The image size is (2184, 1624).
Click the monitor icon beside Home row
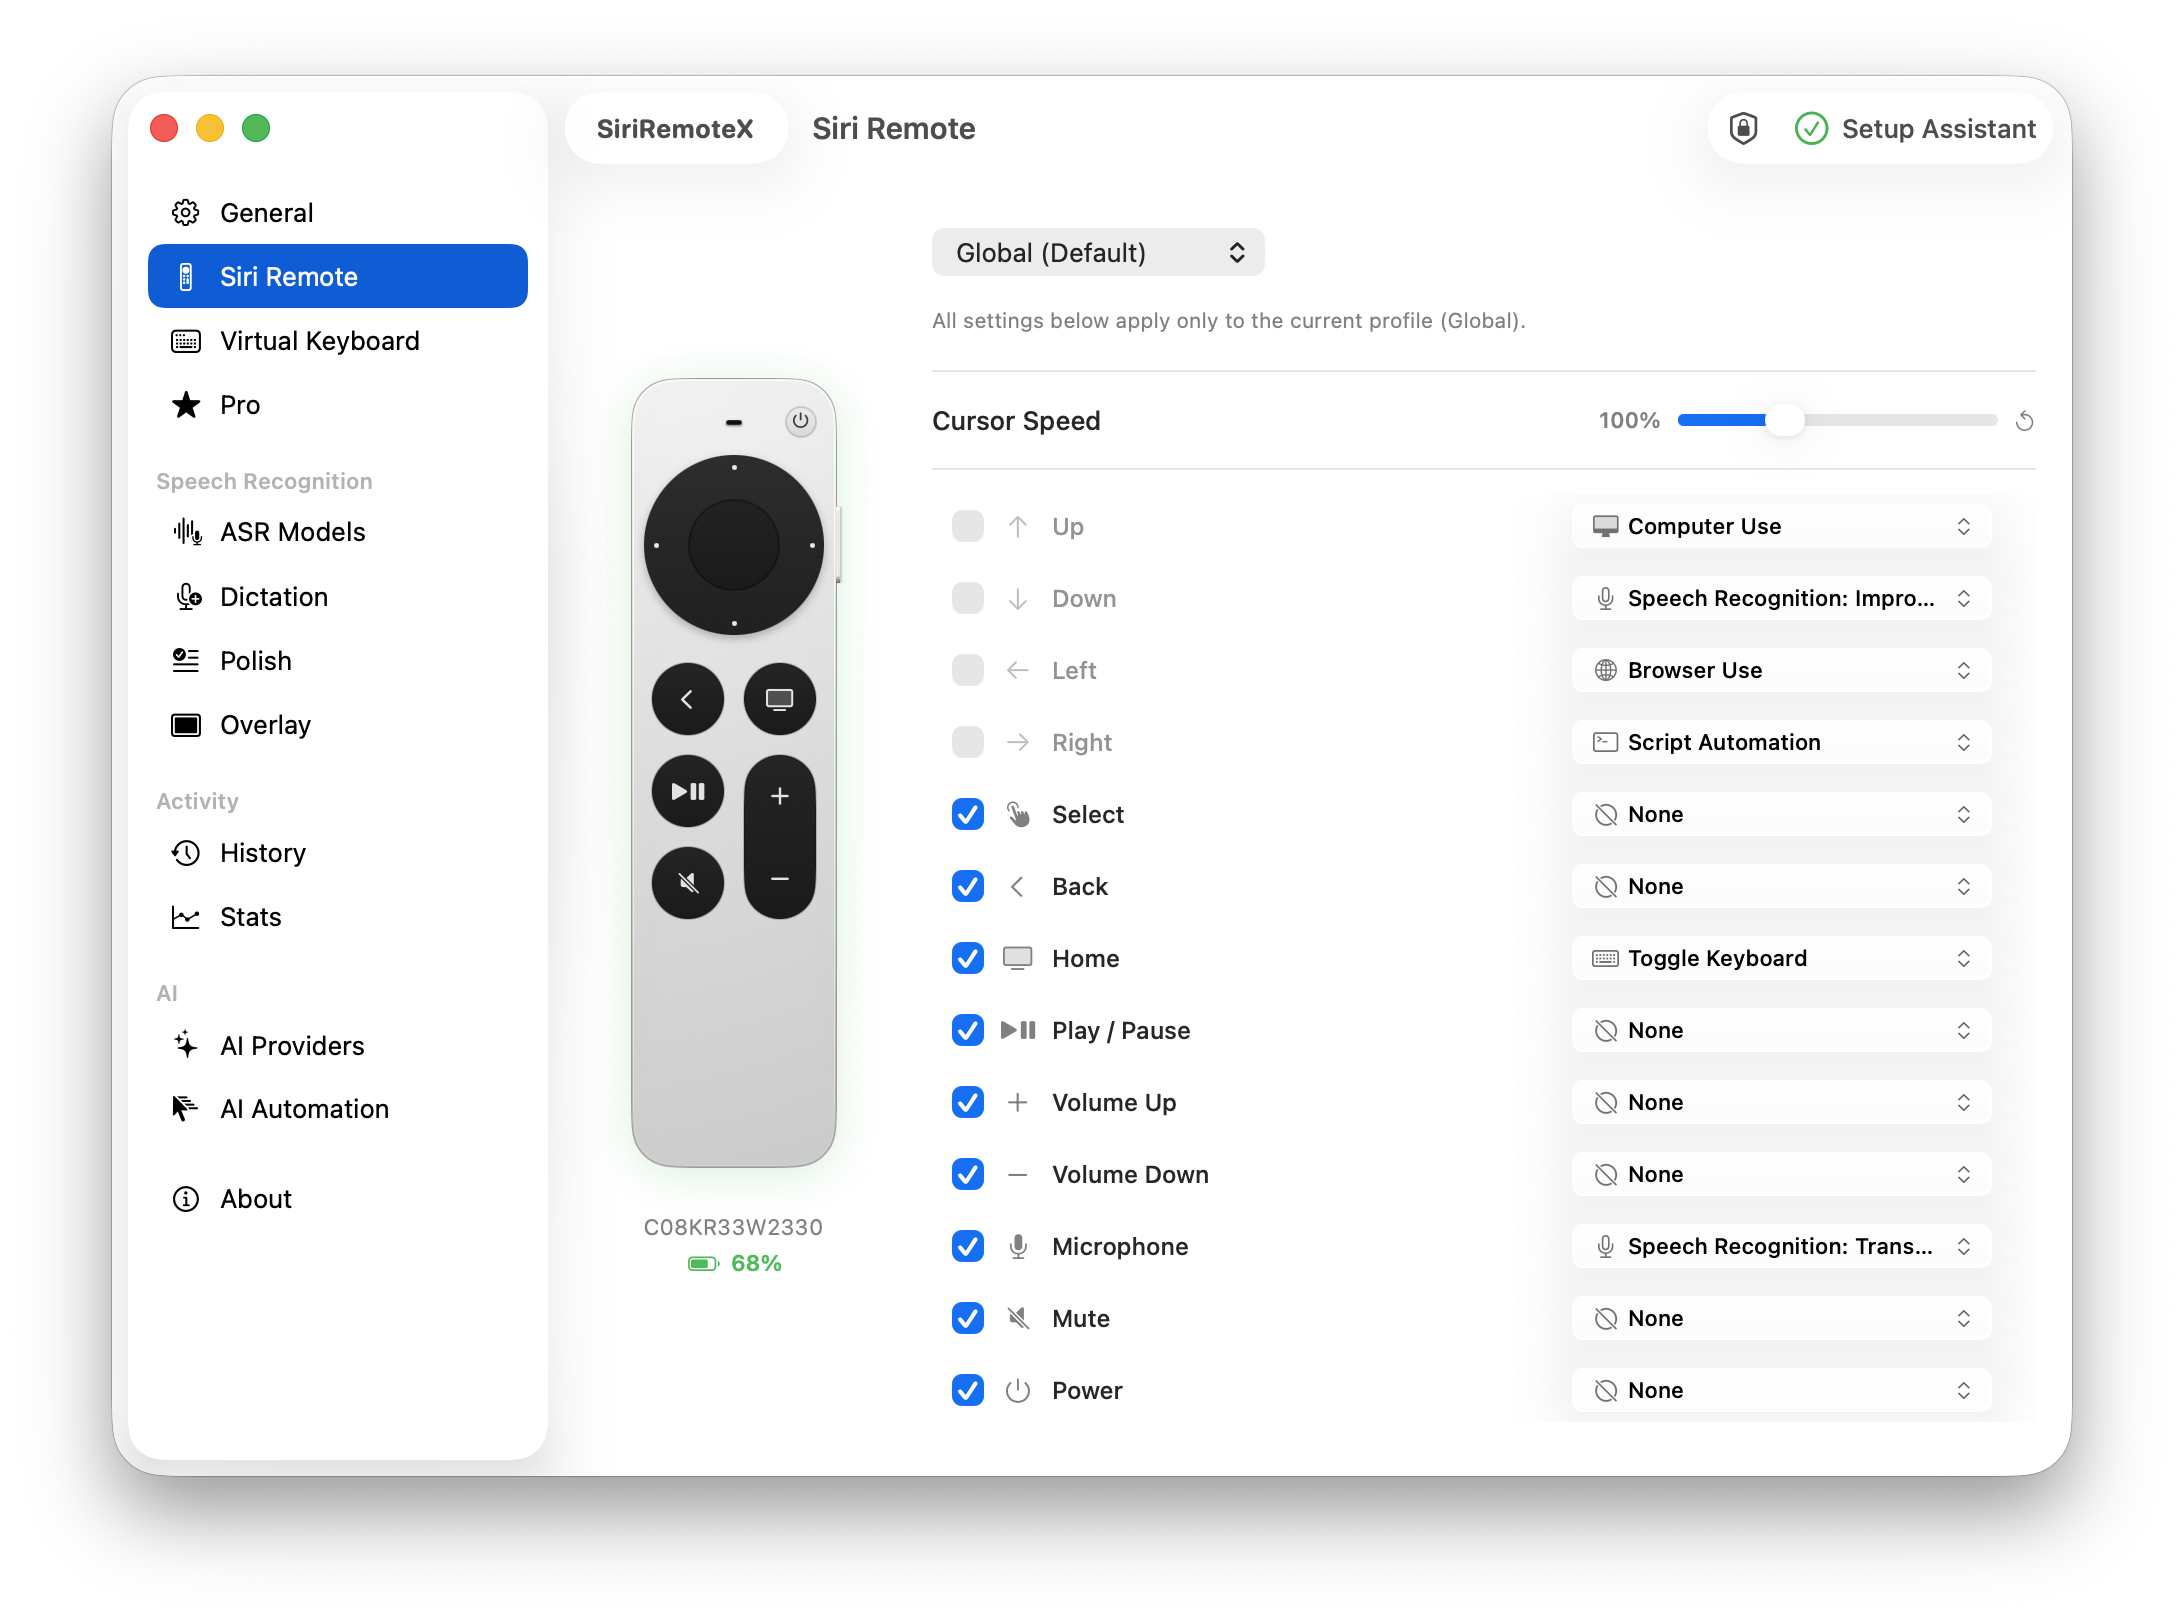(1018, 959)
